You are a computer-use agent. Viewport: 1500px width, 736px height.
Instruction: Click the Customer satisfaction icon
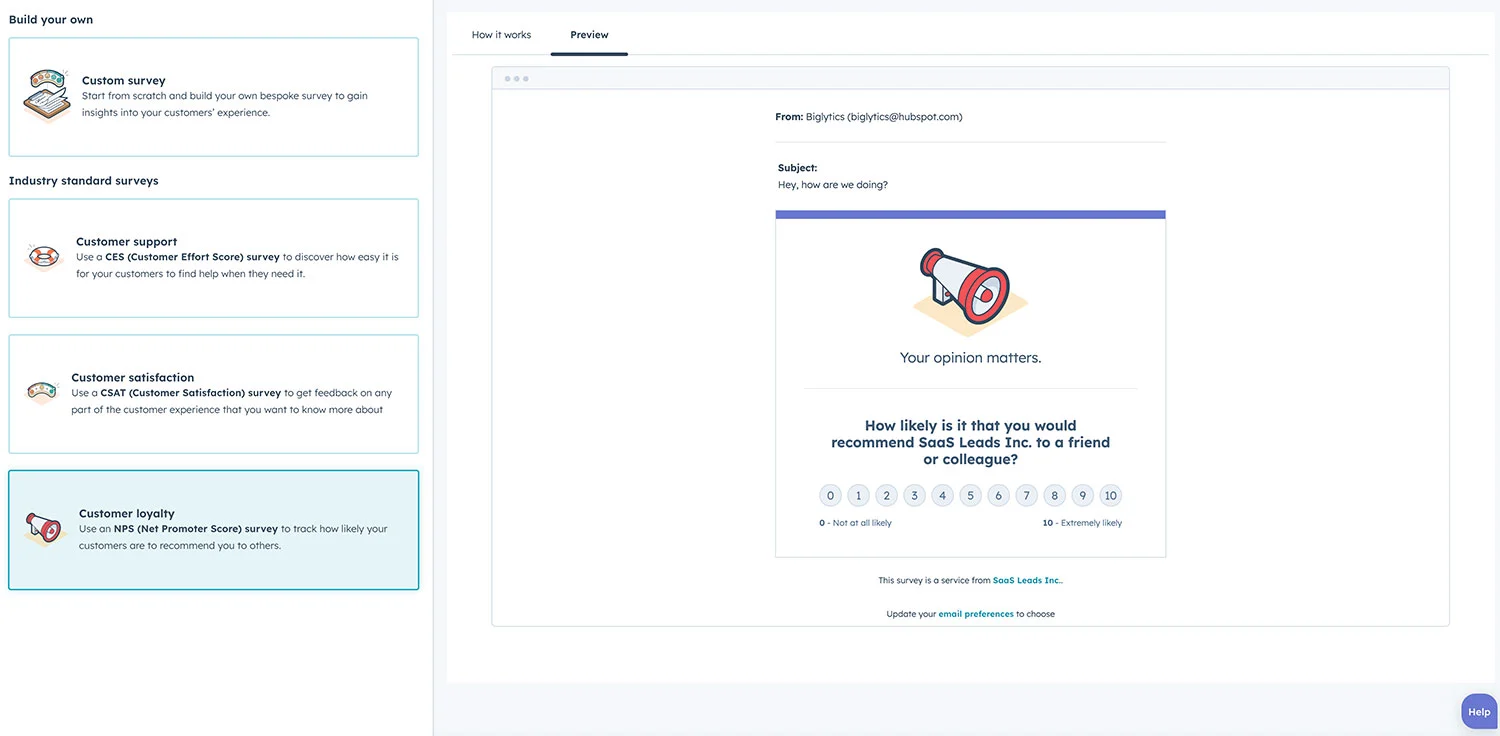[x=42, y=393]
